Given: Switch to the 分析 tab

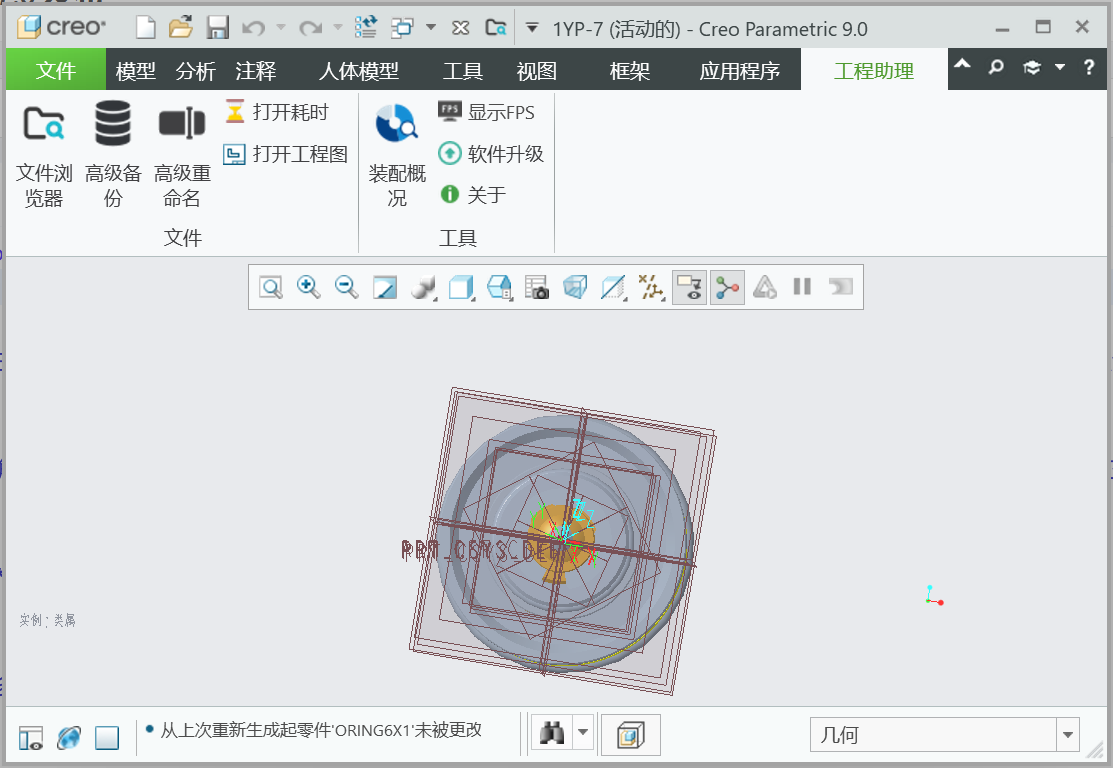Looking at the screenshot, I should (x=196, y=70).
